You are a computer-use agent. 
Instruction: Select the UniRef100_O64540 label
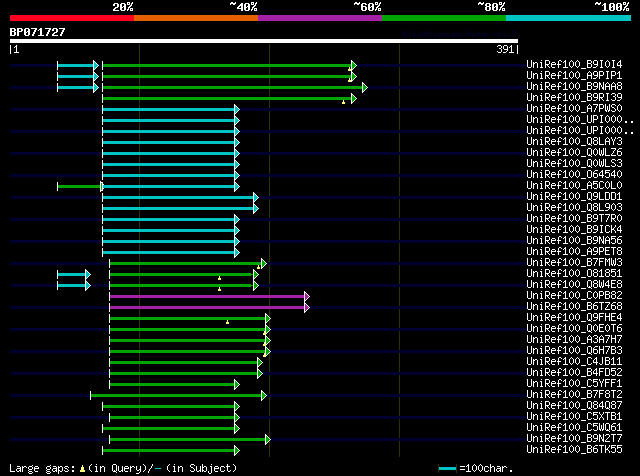pyautogui.click(x=574, y=174)
